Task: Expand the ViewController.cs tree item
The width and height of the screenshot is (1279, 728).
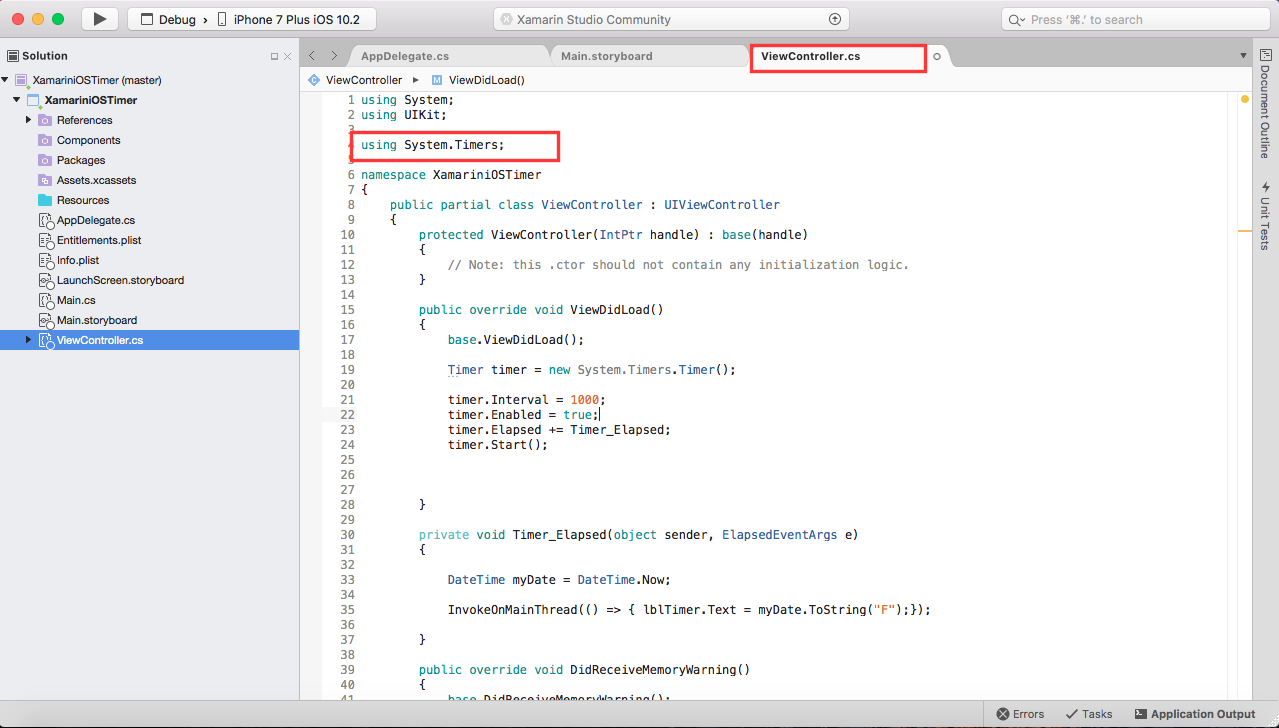Action: (x=29, y=339)
